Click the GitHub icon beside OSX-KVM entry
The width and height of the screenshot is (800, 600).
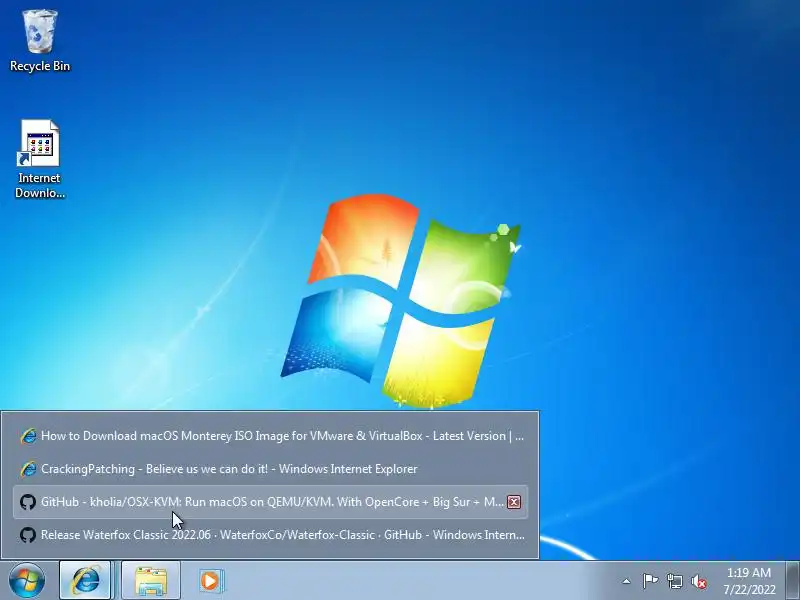[x=28, y=502]
